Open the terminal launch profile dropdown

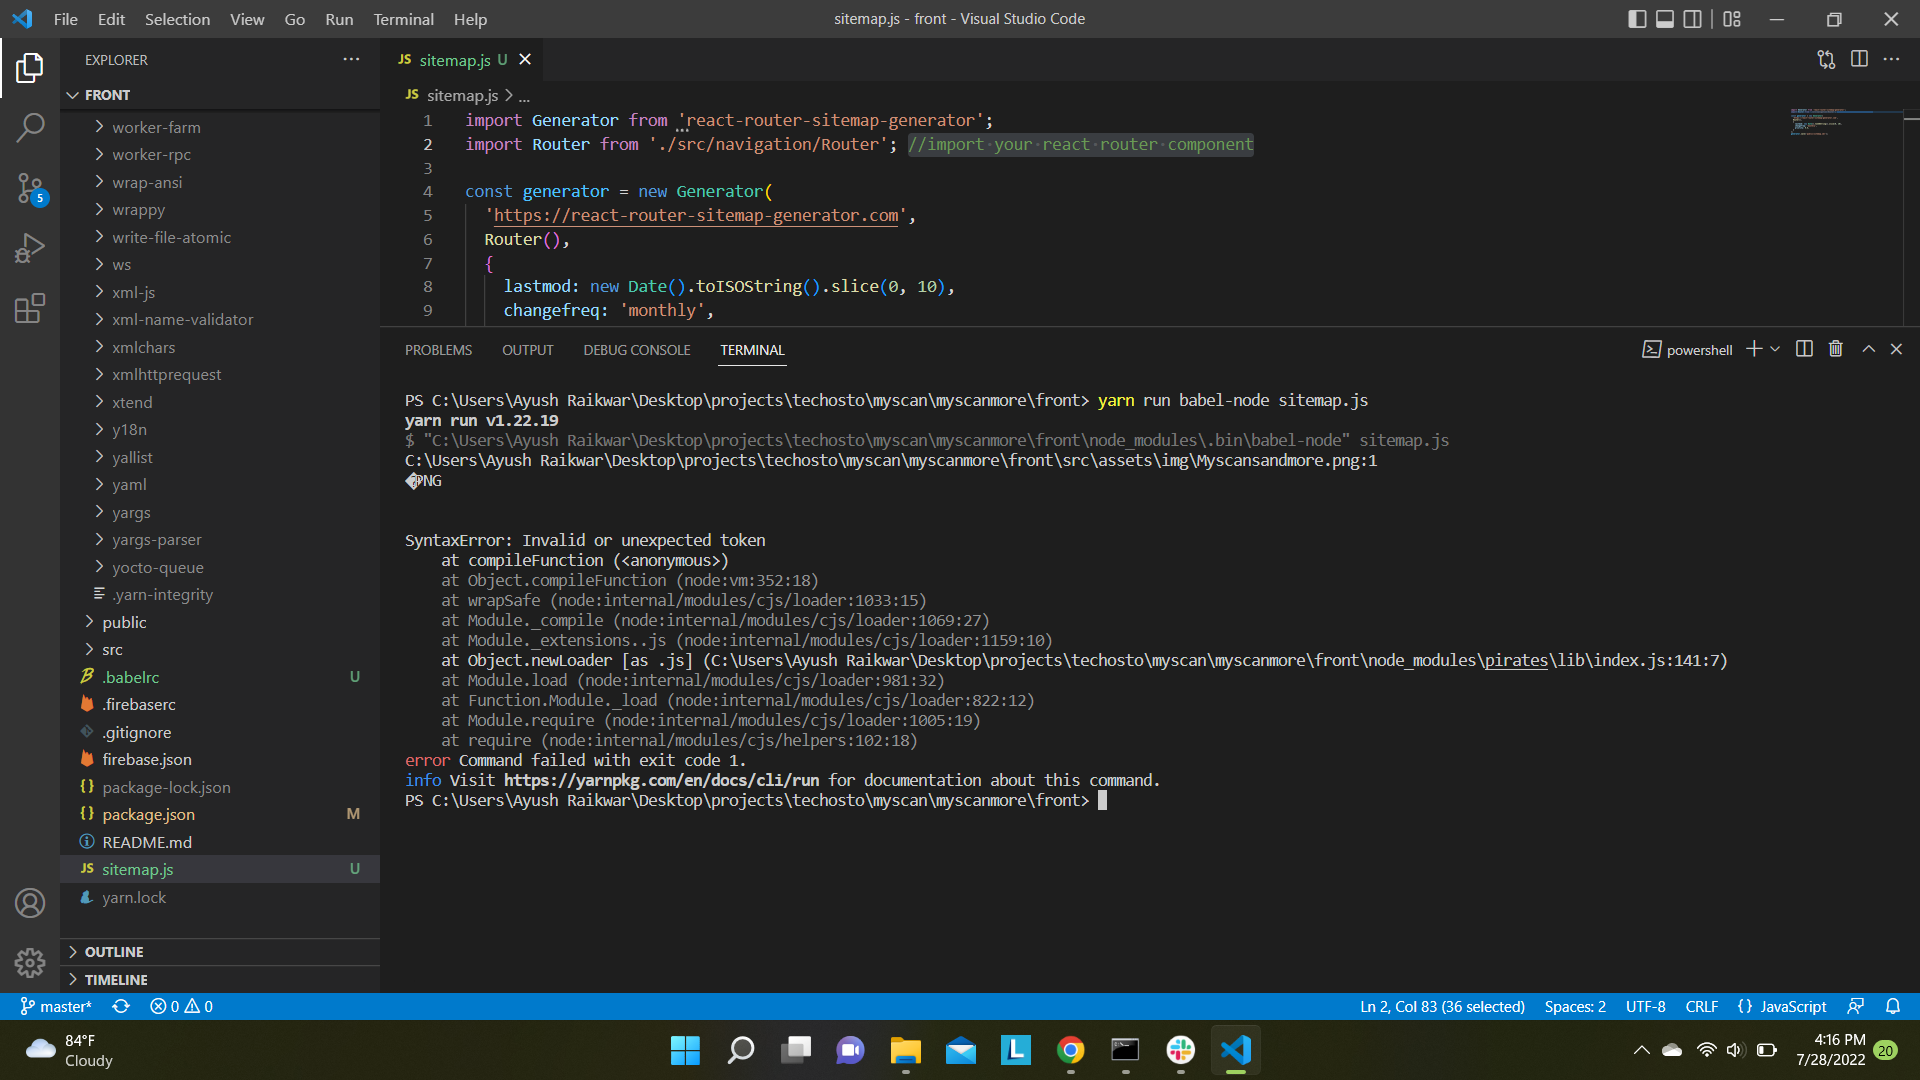tap(1776, 349)
